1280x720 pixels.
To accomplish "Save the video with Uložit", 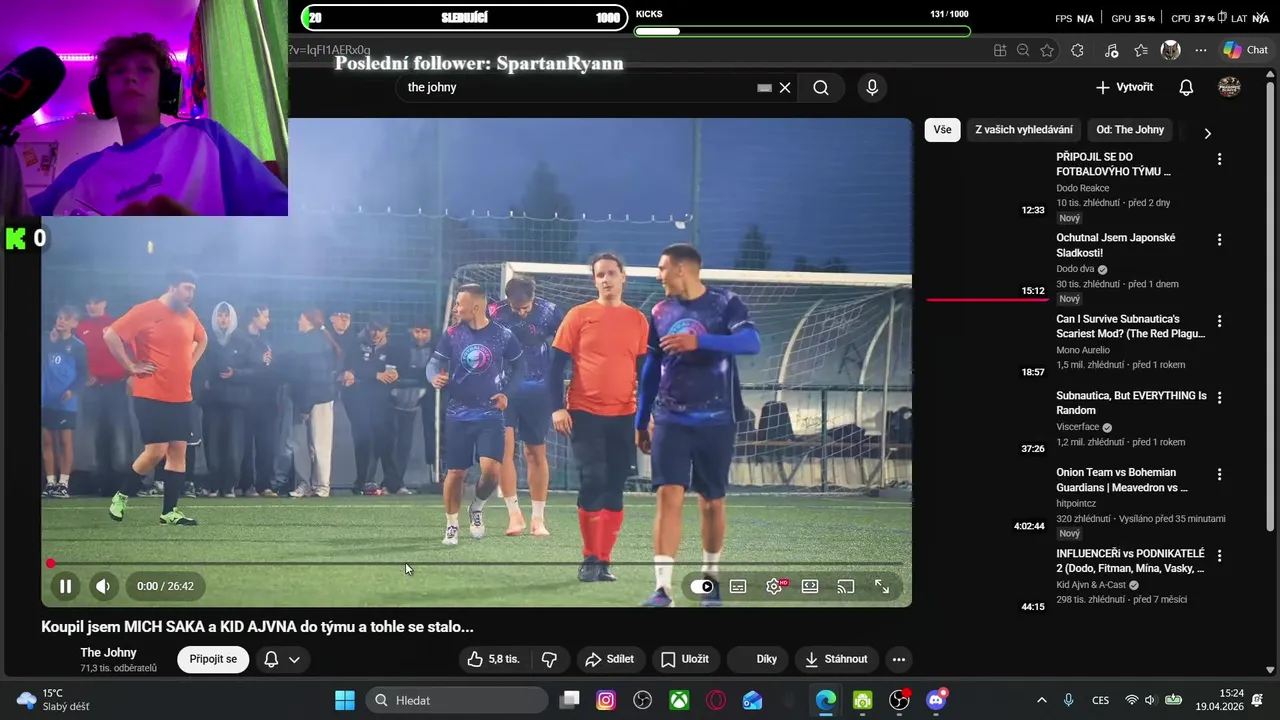I will tap(685, 659).
